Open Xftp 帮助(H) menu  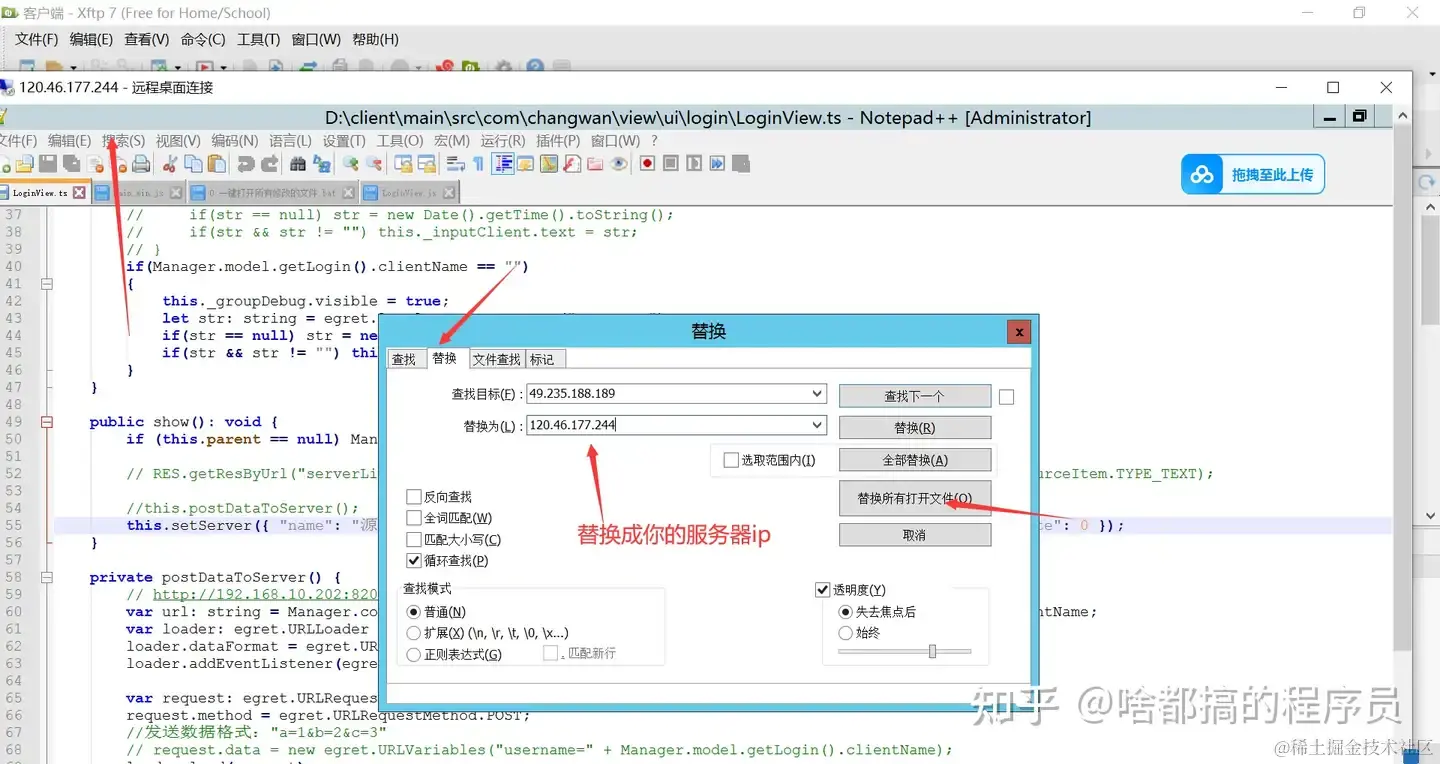(x=375, y=39)
